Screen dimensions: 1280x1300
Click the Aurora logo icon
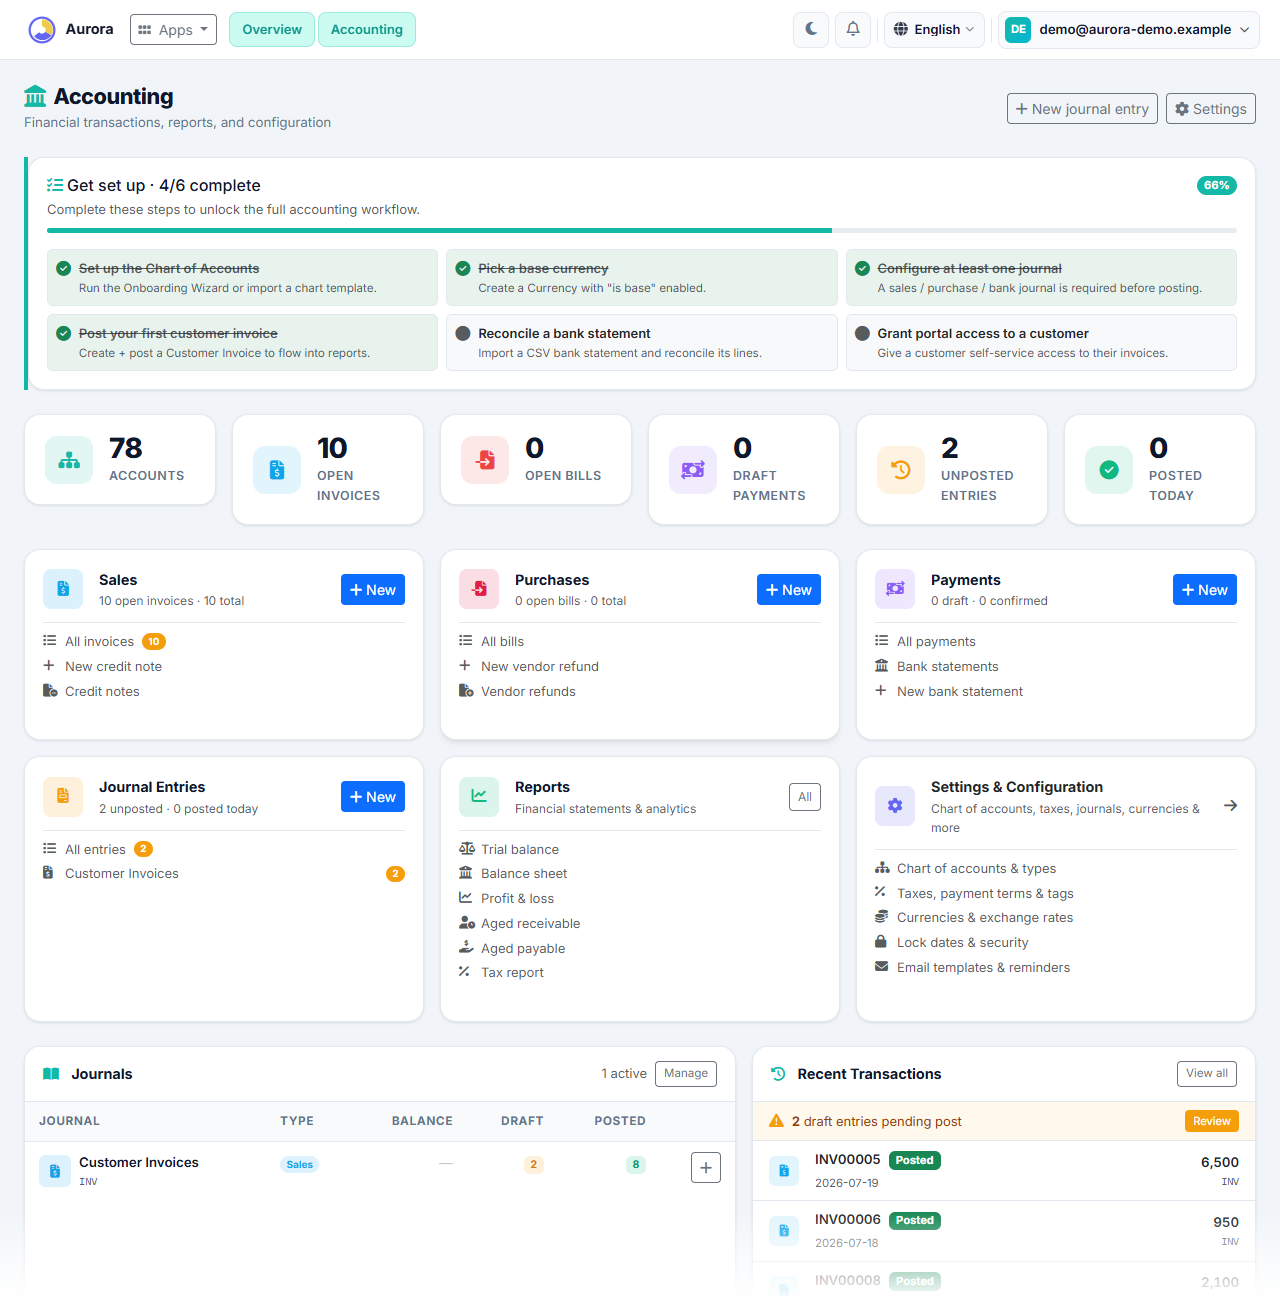pyautogui.click(x=42, y=30)
